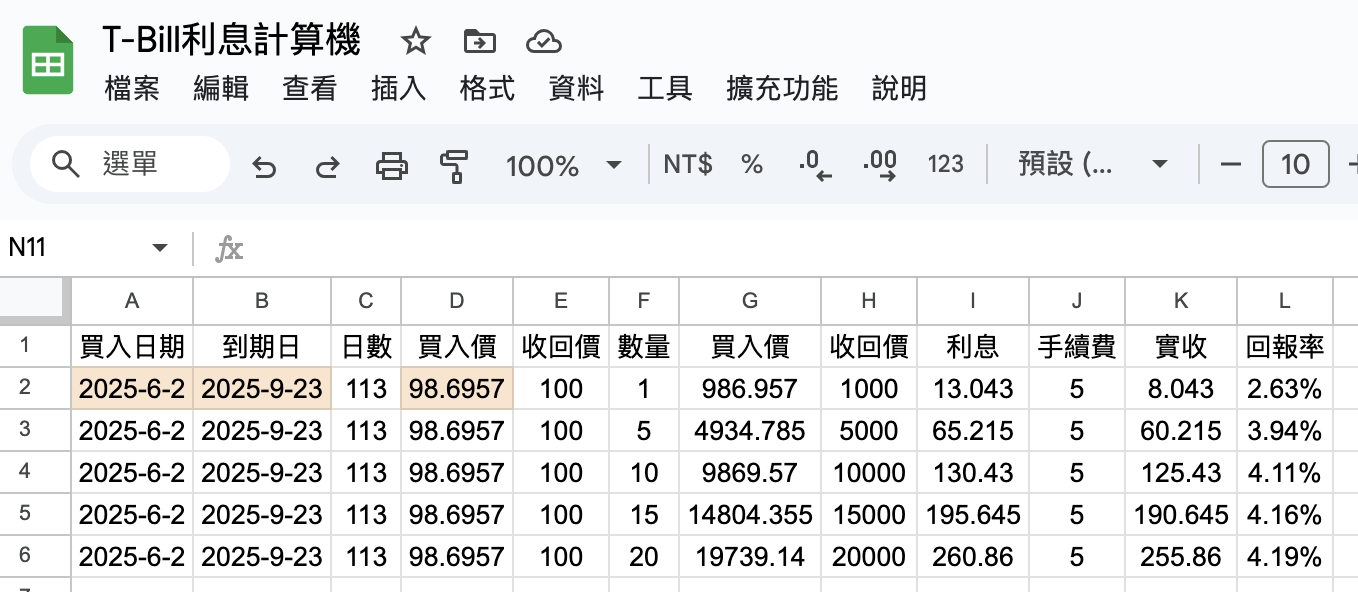Image resolution: width=1358 pixels, height=592 pixels.
Task: Select 收回價 cell showing 10000
Action: 869,472
